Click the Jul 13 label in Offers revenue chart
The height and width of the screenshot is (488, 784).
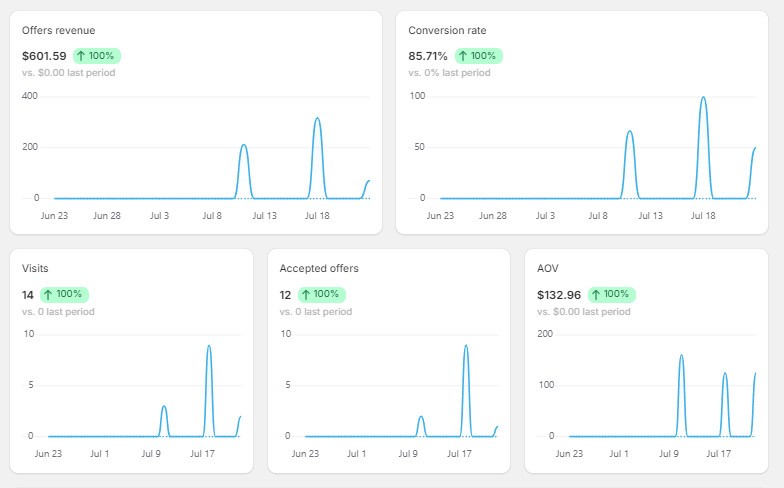point(264,215)
